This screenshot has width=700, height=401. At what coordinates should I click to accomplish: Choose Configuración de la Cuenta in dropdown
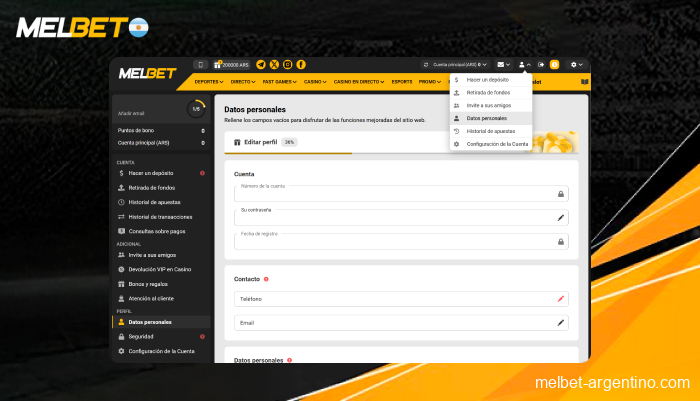(491, 144)
